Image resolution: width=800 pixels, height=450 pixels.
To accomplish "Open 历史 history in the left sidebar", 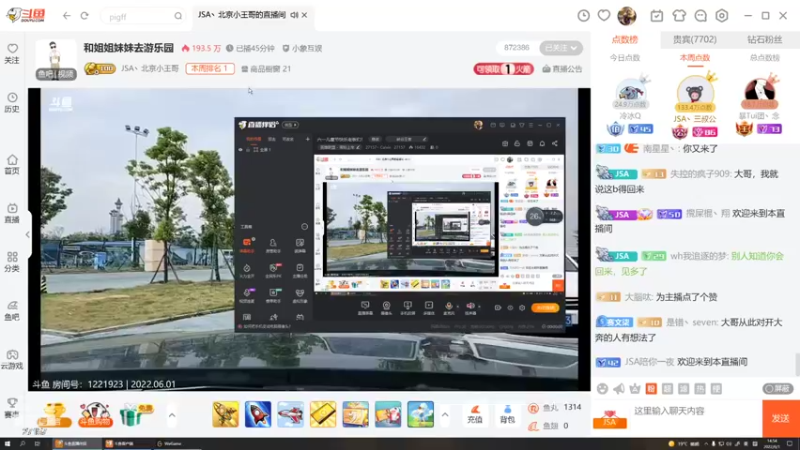I will point(12,103).
